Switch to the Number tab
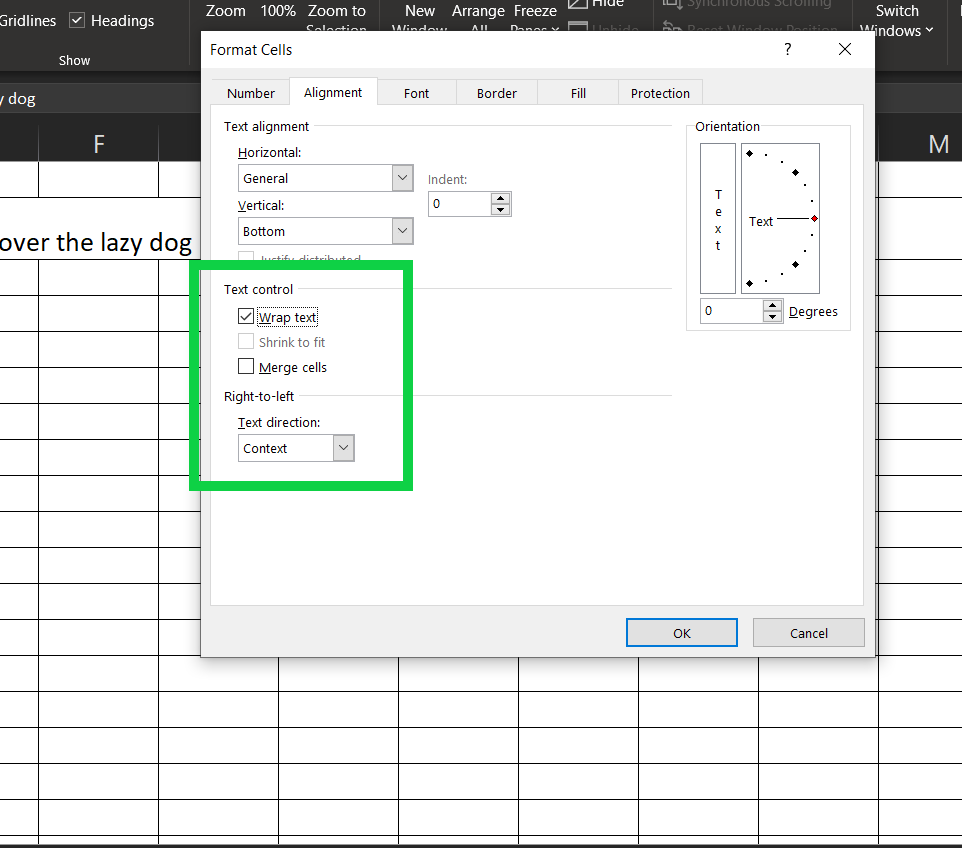Screen dimensions: 962x848 250,93
